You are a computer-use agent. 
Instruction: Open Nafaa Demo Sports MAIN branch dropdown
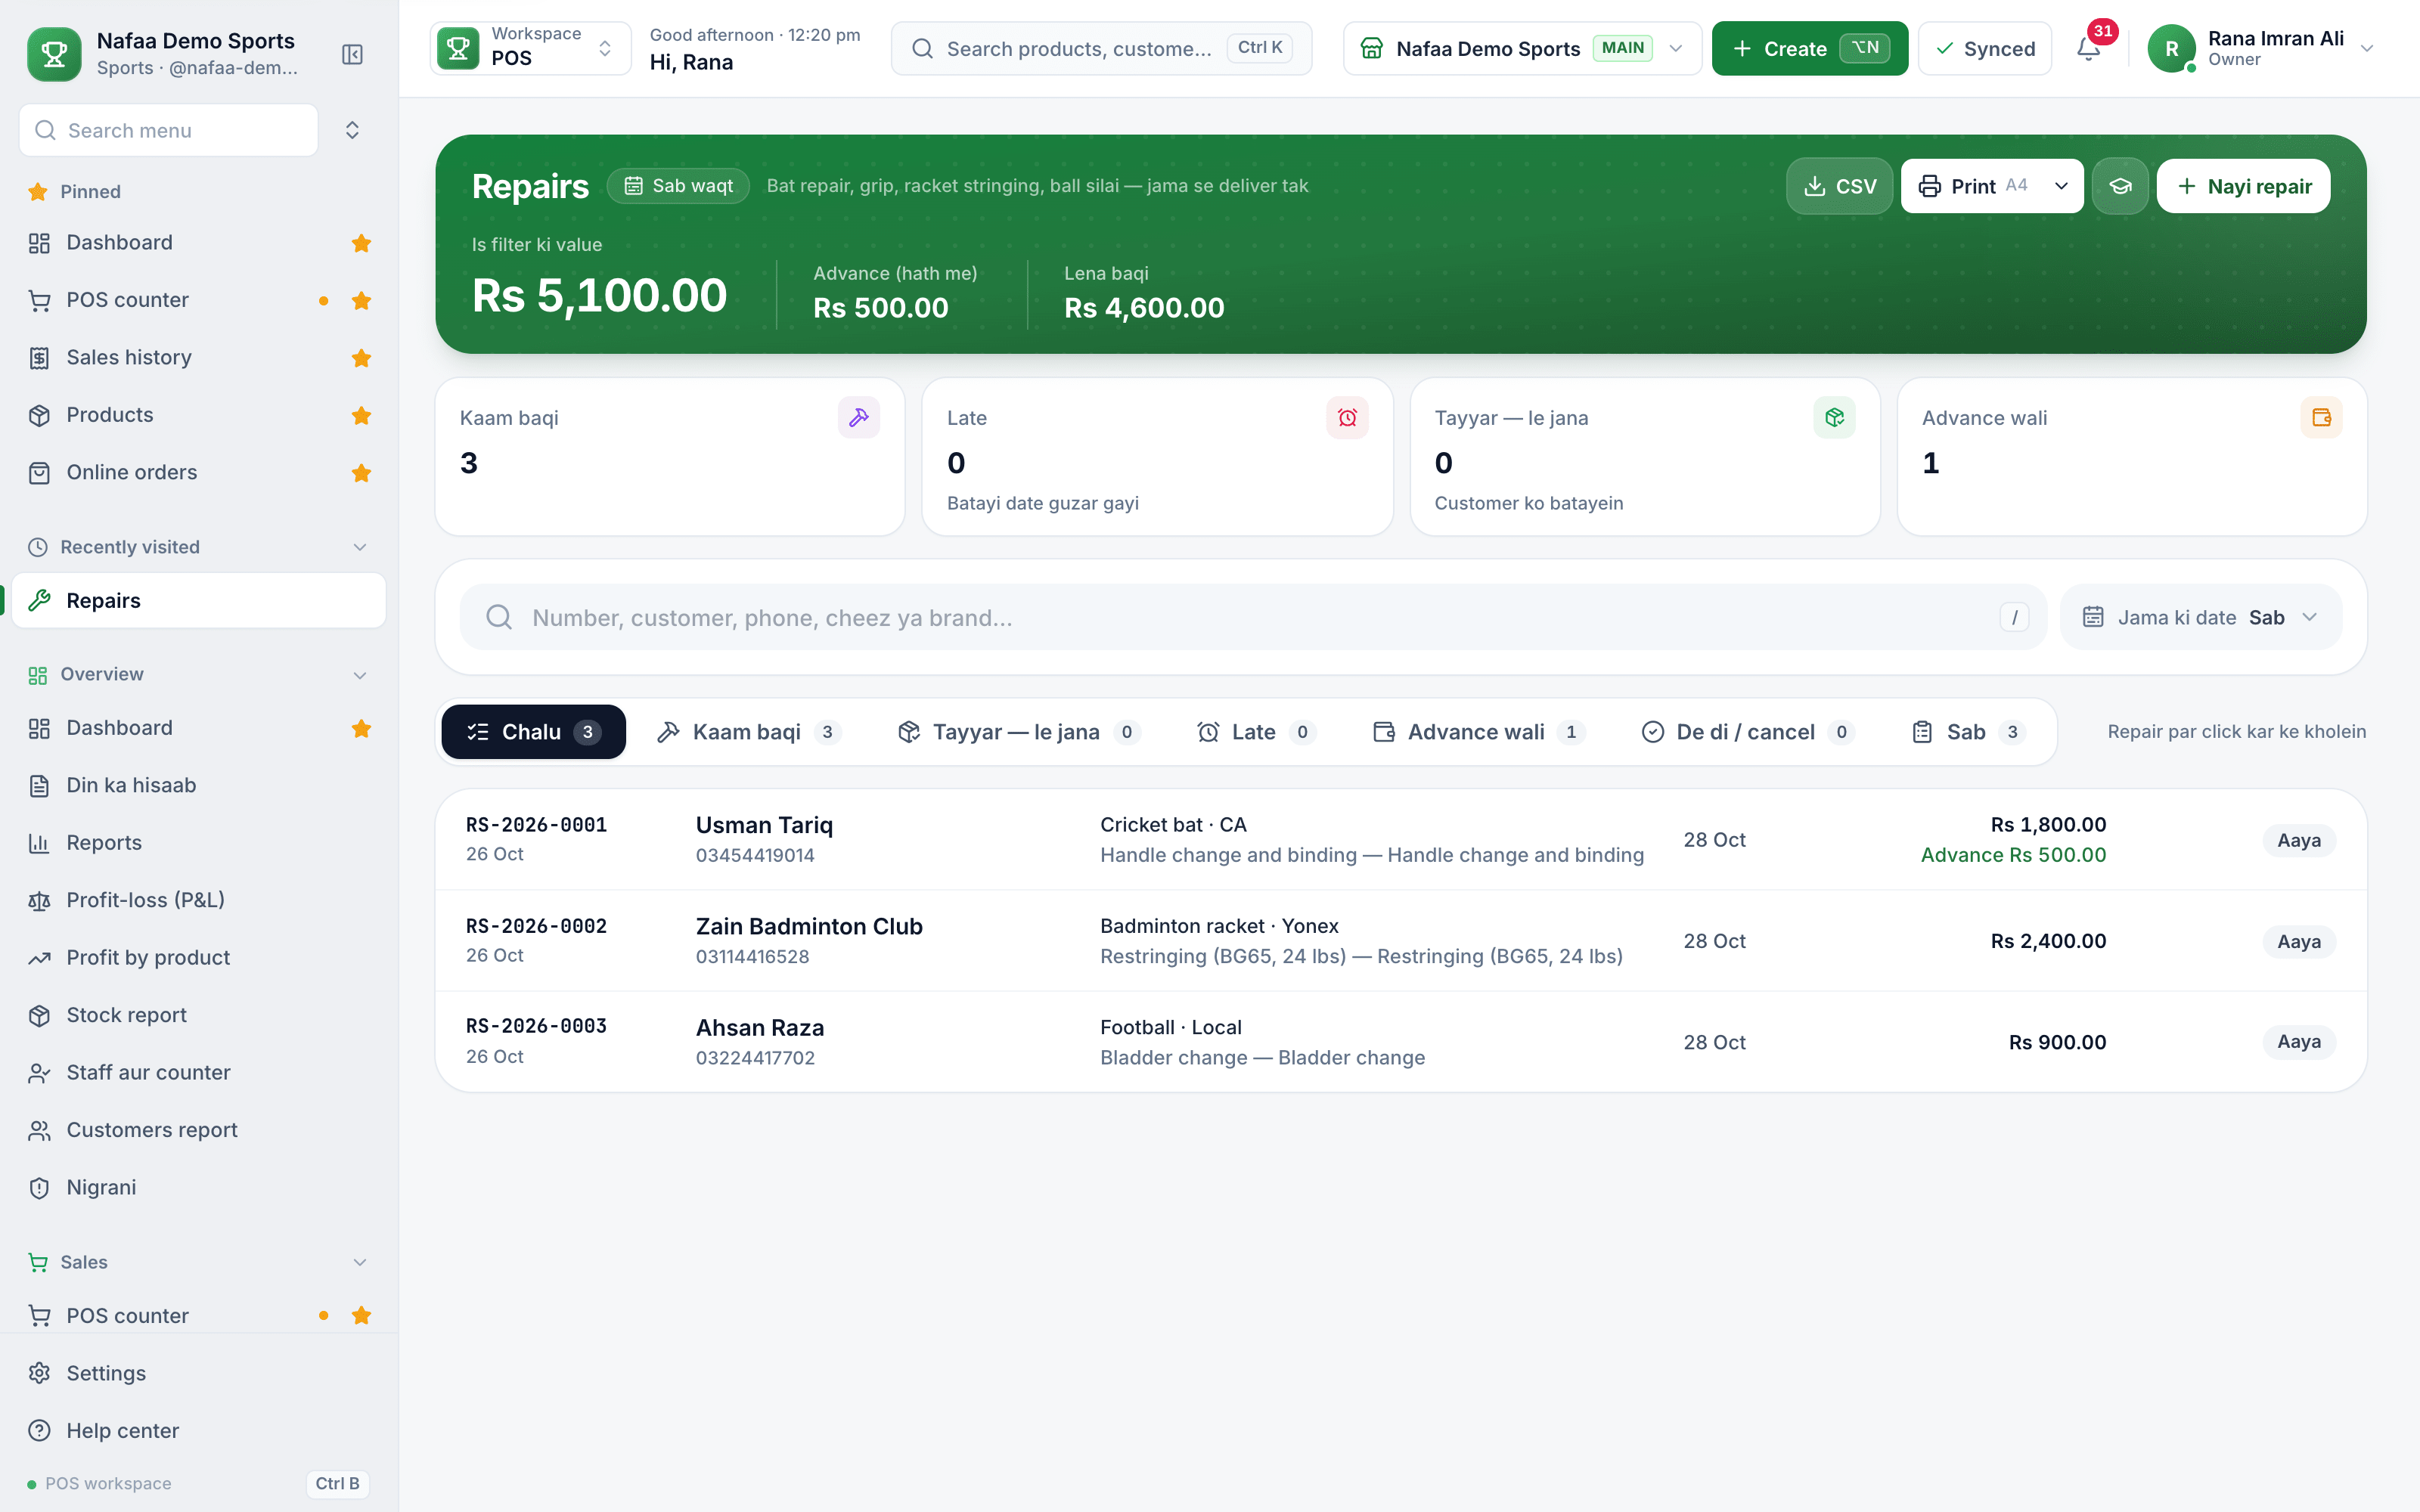pos(1522,48)
